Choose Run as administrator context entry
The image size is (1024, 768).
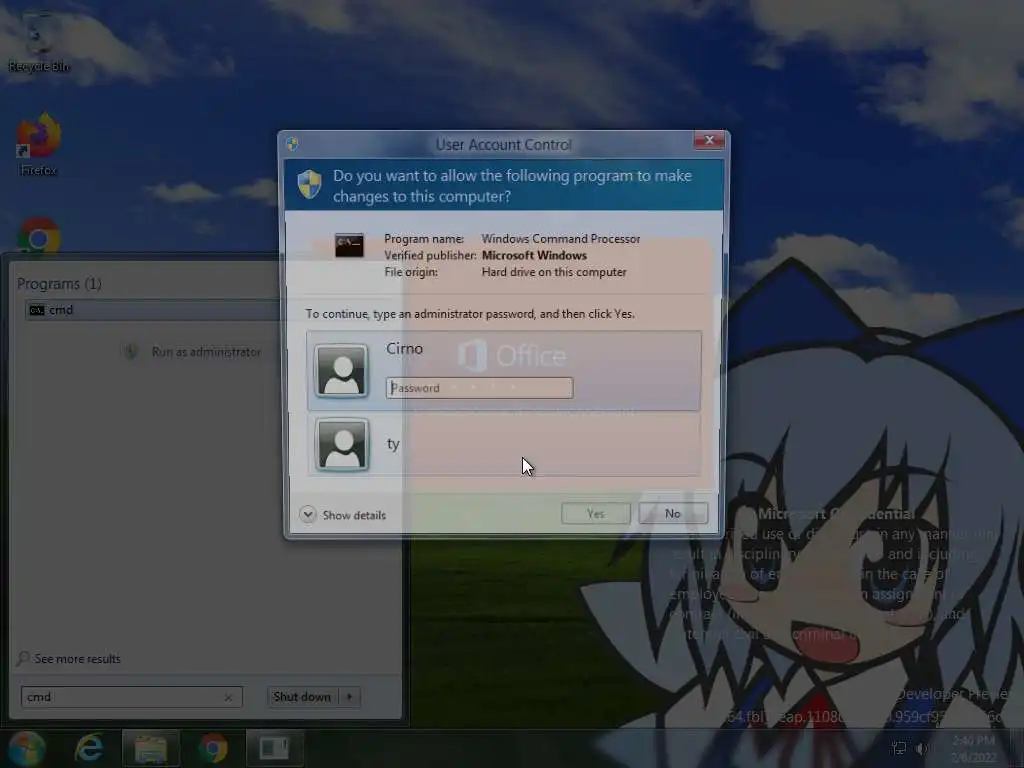point(193,352)
